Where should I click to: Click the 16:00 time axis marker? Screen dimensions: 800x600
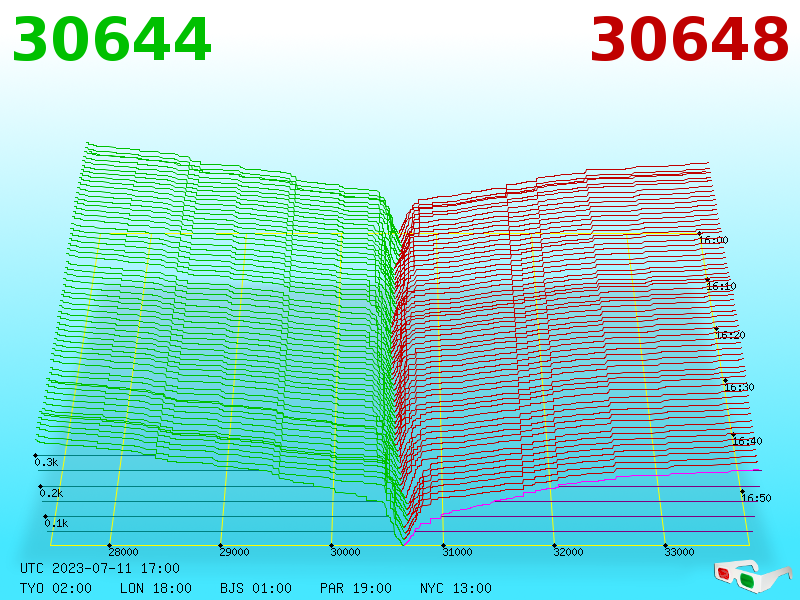coord(713,240)
